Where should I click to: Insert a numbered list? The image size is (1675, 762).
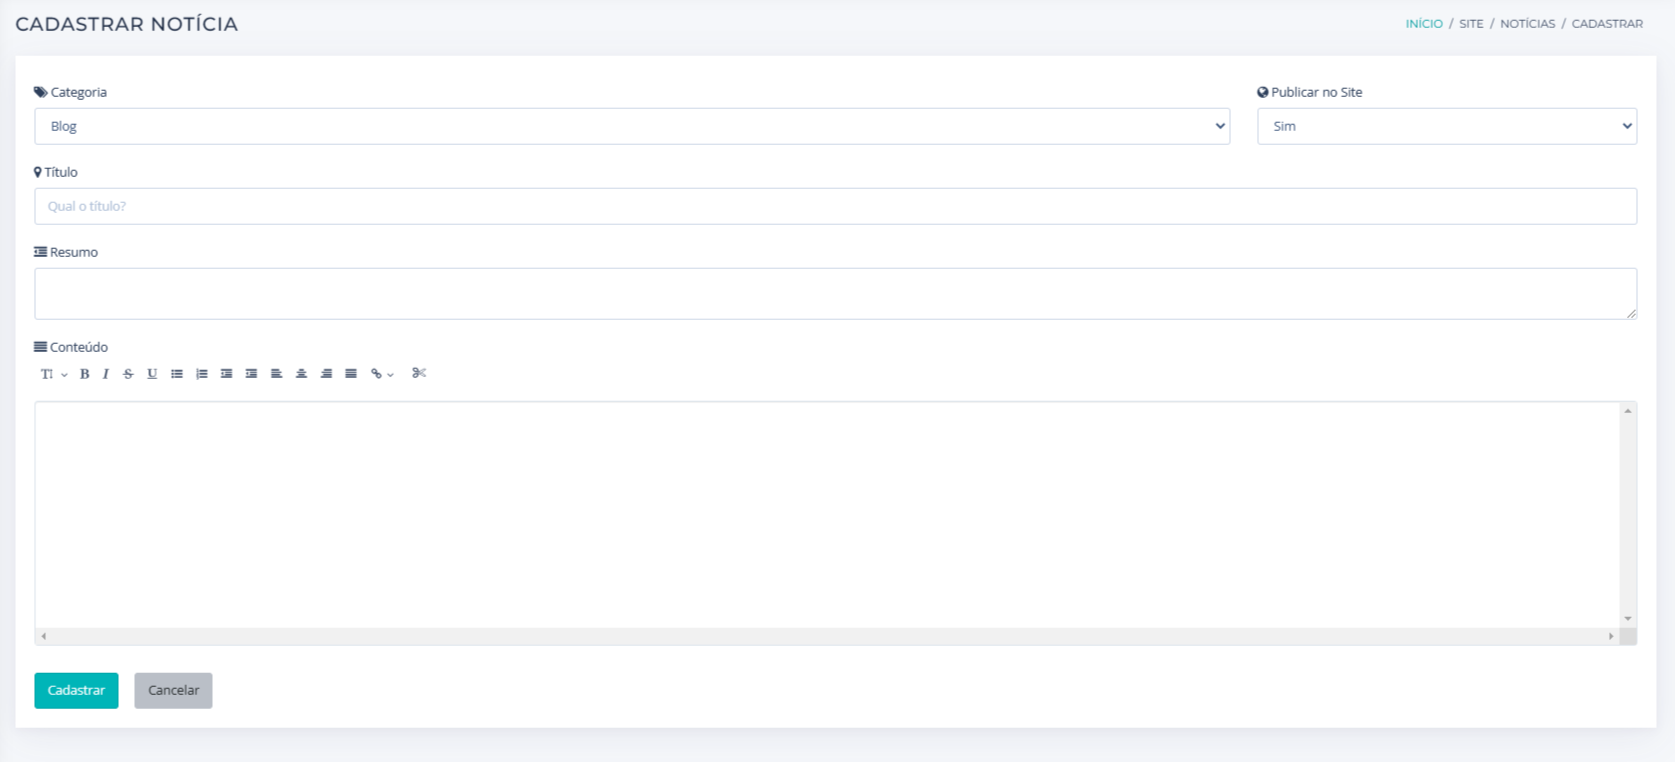click(202, 374)
